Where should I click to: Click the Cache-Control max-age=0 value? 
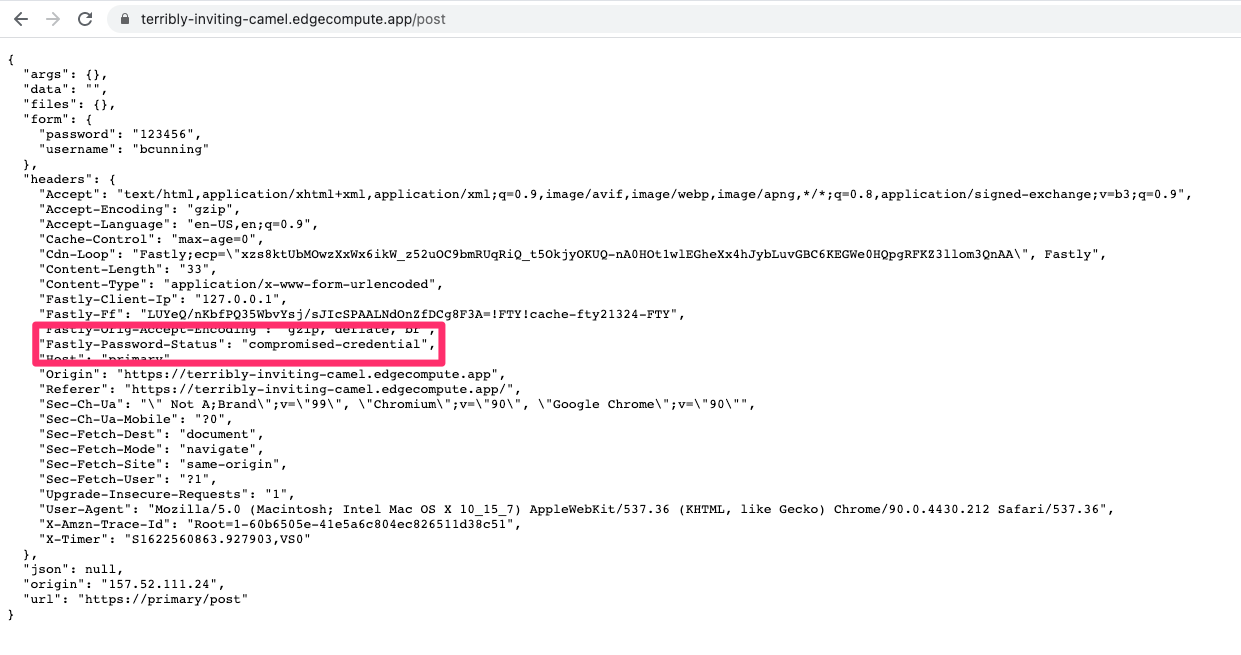click(215, 238)
